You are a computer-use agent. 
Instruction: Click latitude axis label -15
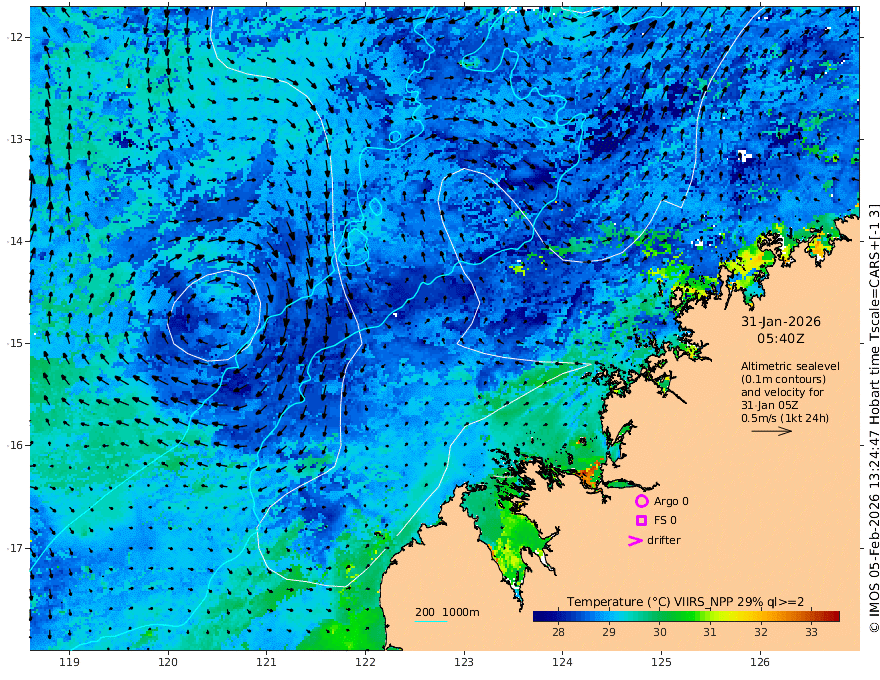coord(15,343)
